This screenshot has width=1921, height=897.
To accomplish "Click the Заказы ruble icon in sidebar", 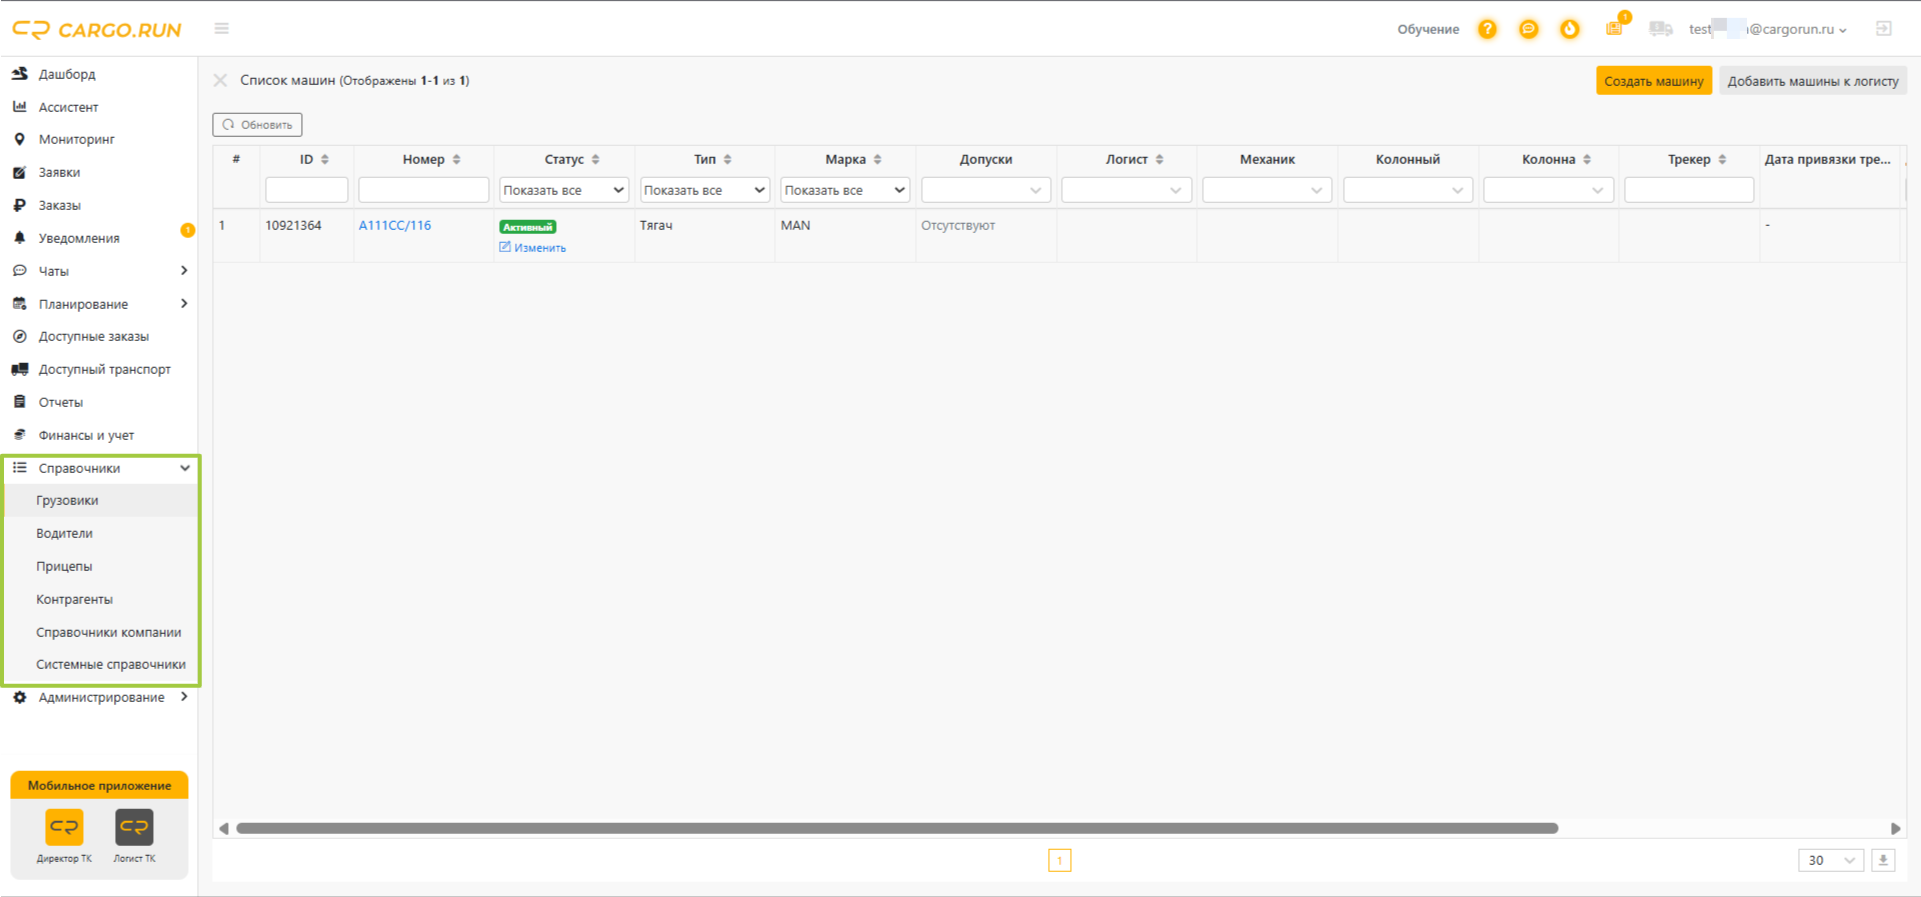I will [19, 205].
